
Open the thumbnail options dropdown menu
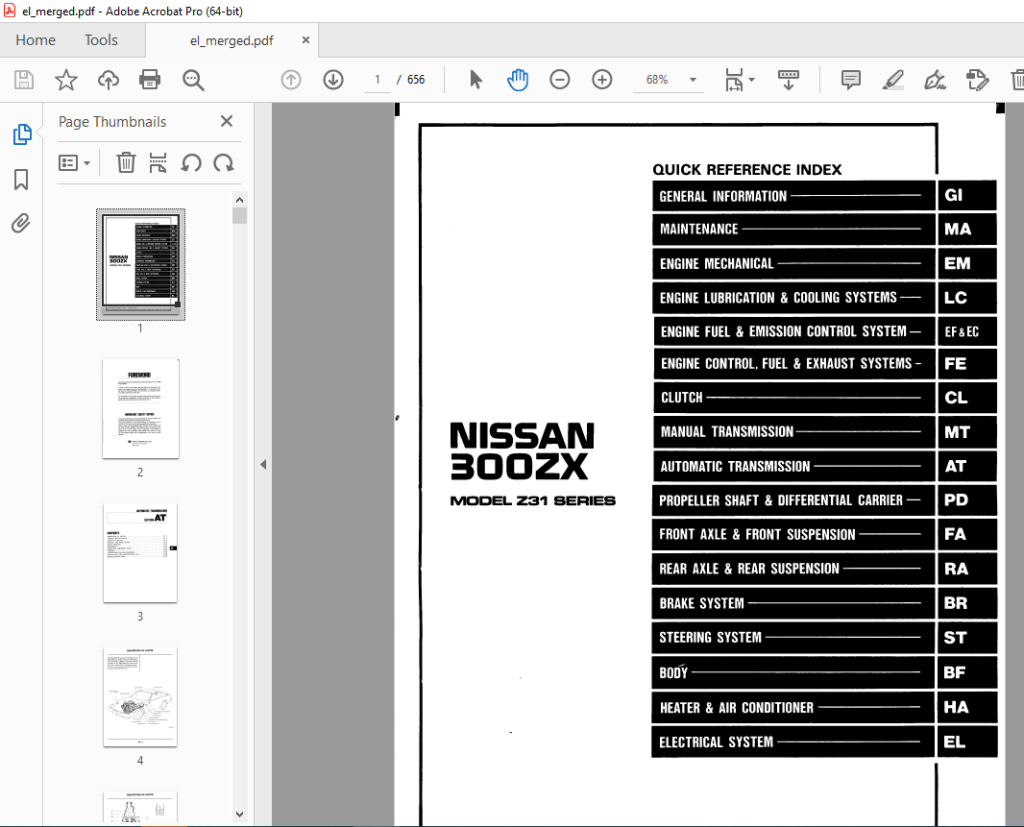(x=74, y=163)
